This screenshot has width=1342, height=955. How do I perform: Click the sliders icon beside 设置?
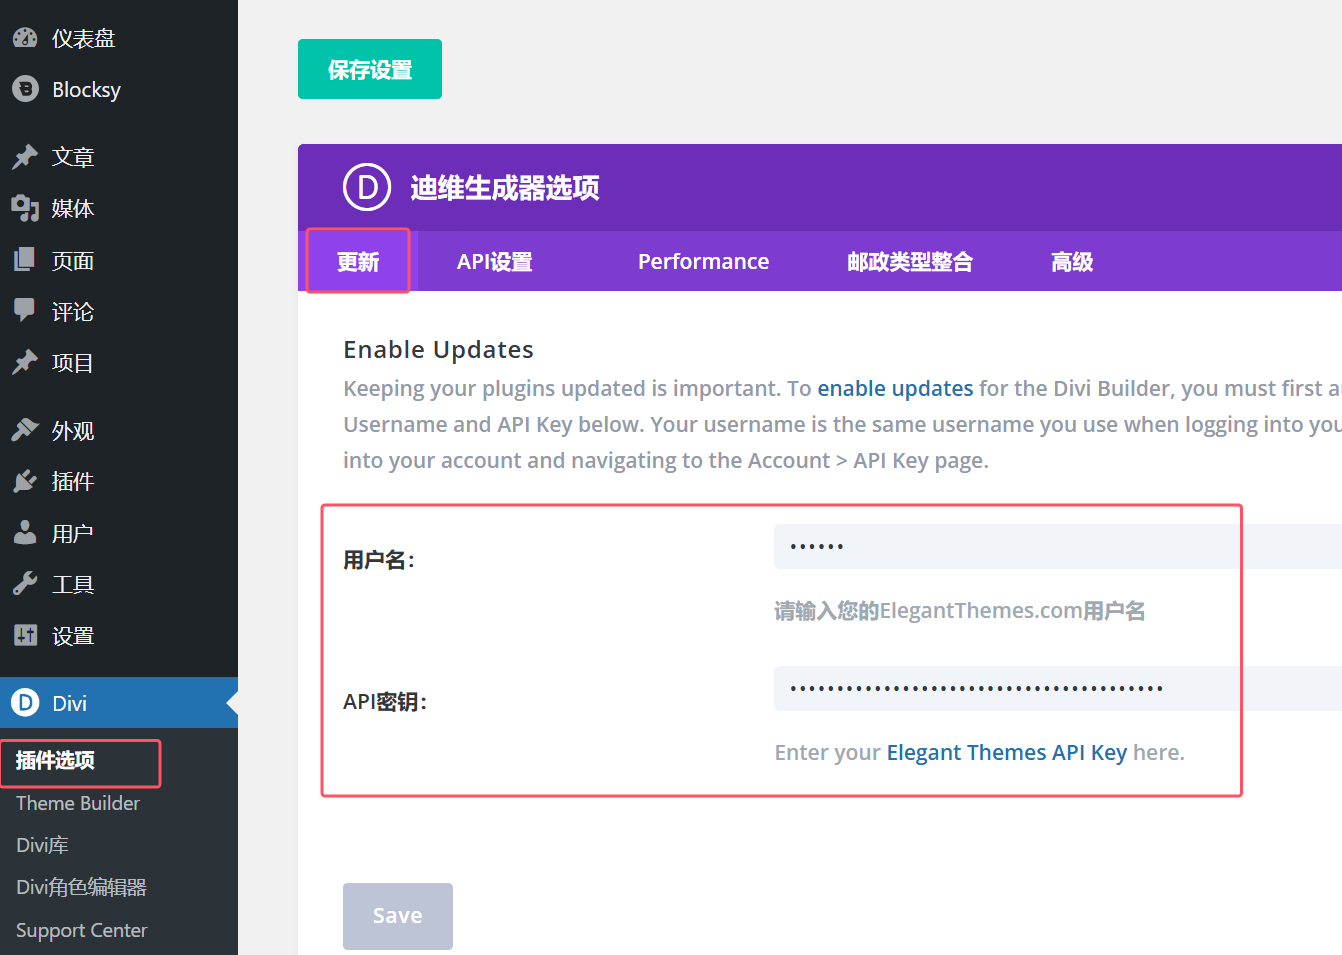click(x=25, y=635)
